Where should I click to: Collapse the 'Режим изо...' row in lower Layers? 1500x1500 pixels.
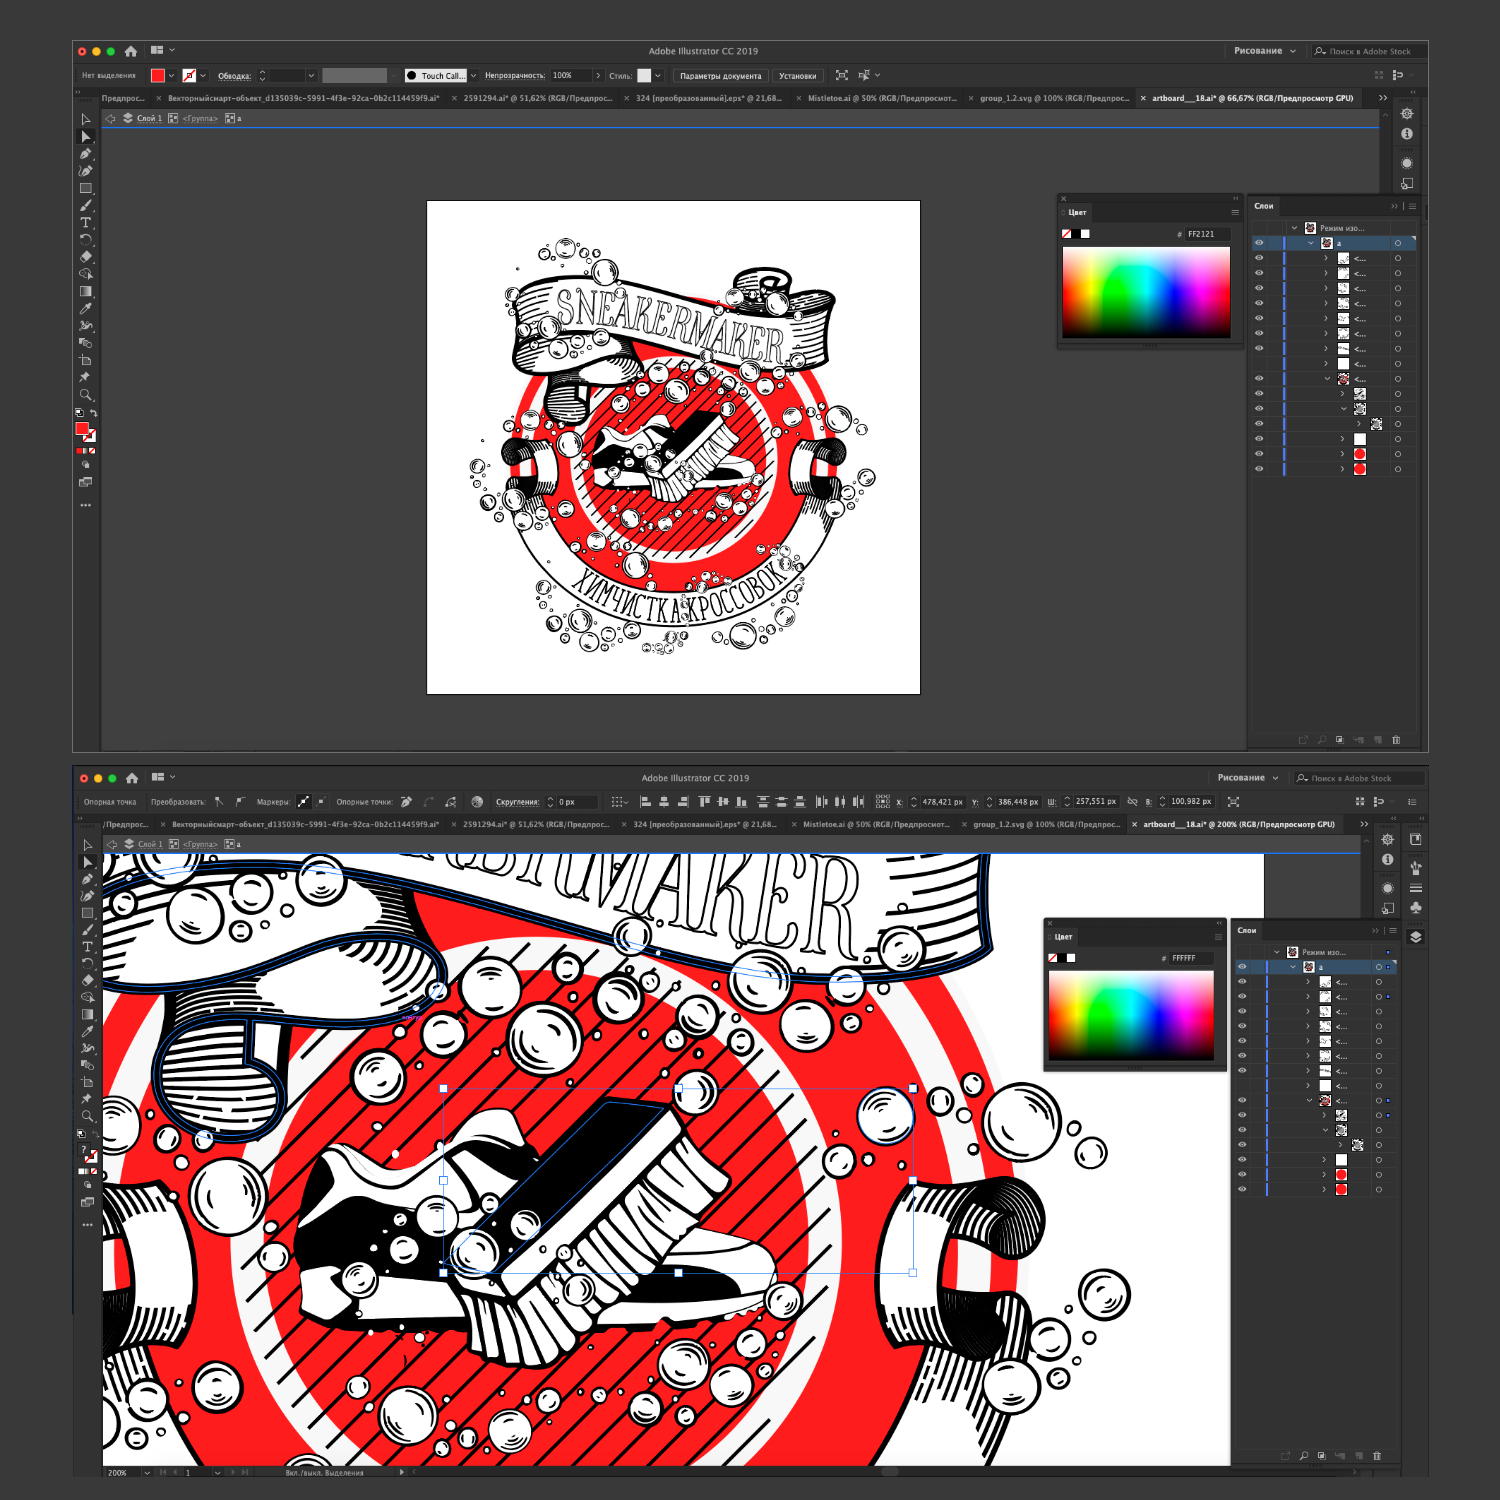1277,952
